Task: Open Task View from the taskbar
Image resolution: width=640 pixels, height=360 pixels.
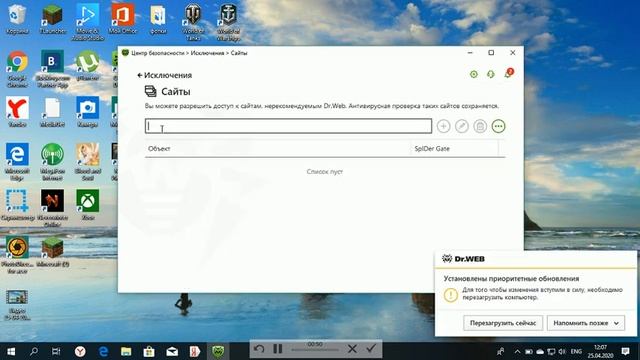Action: [x=56, y=351]
